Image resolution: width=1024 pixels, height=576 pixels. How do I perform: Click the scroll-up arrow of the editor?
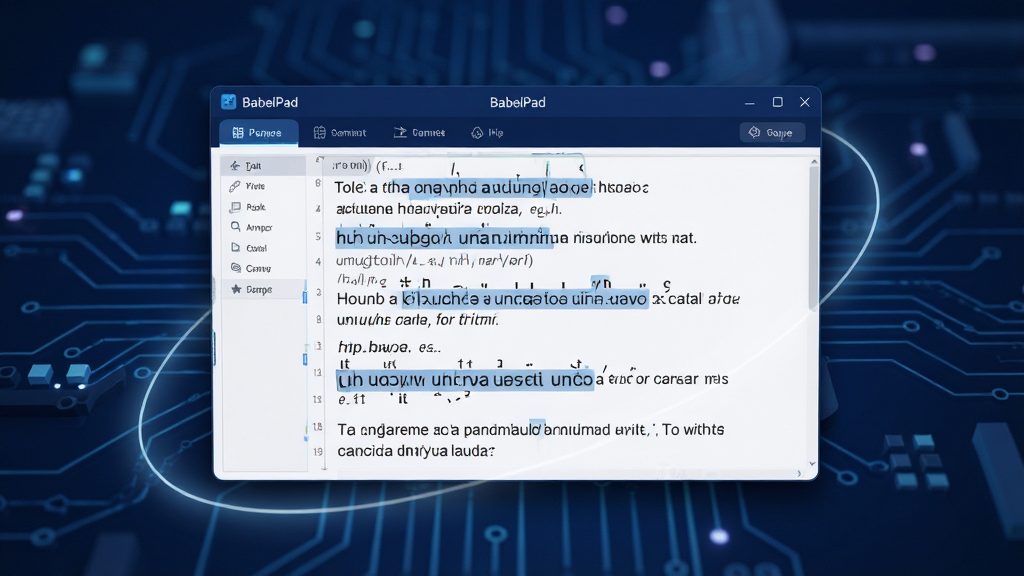pyautogui.click(x=814, y=161)
